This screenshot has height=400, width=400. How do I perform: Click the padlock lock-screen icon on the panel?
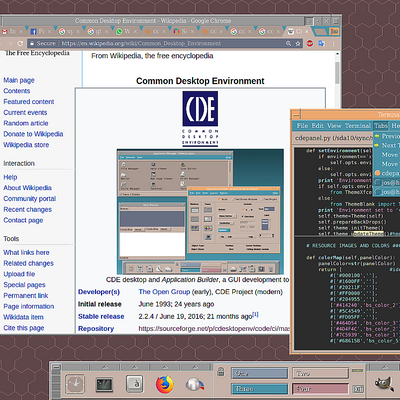coord(221,372)
